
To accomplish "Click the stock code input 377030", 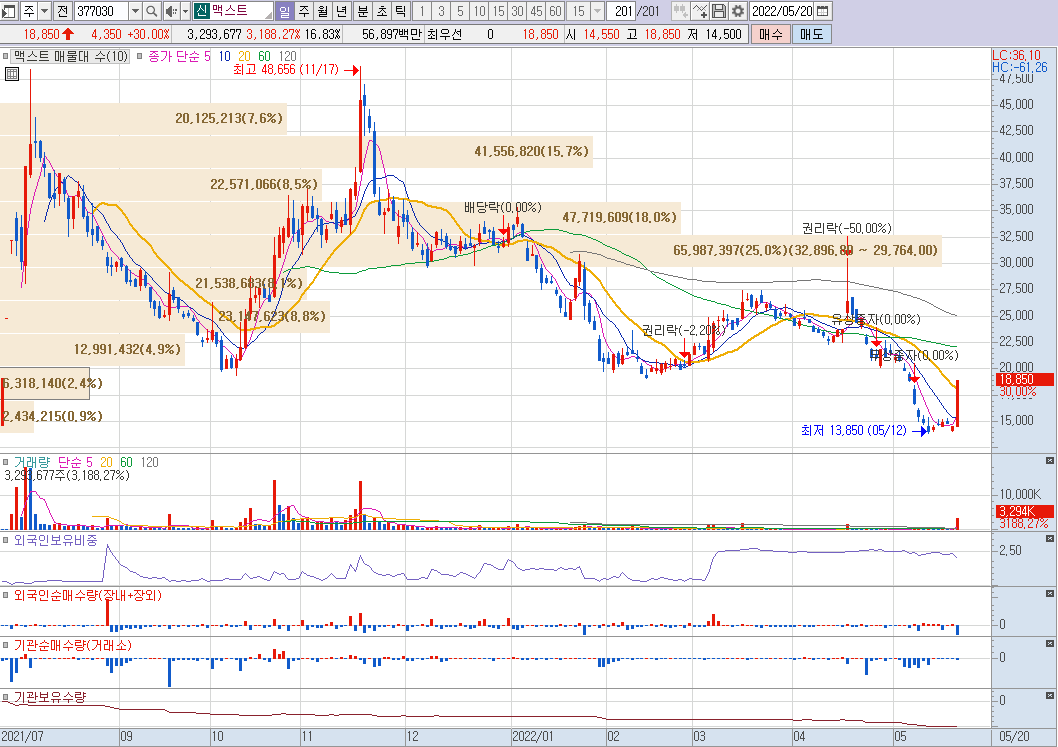I will tap(101, 11).
